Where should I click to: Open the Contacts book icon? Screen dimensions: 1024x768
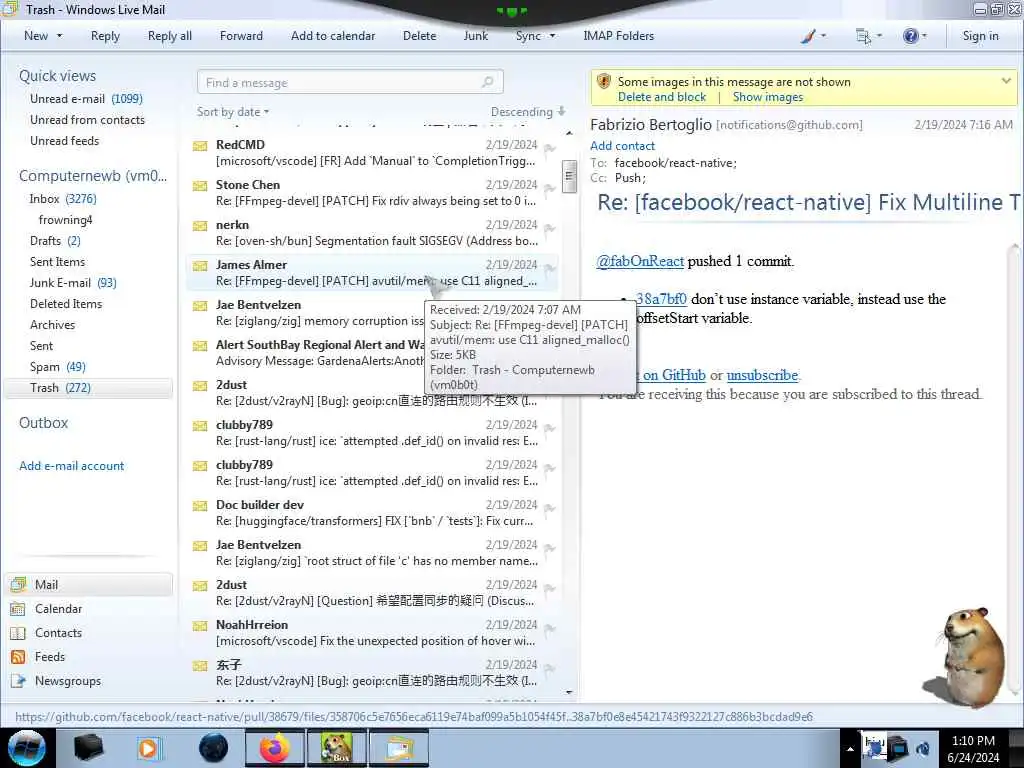pyautogui.click(x=18, y=633)
